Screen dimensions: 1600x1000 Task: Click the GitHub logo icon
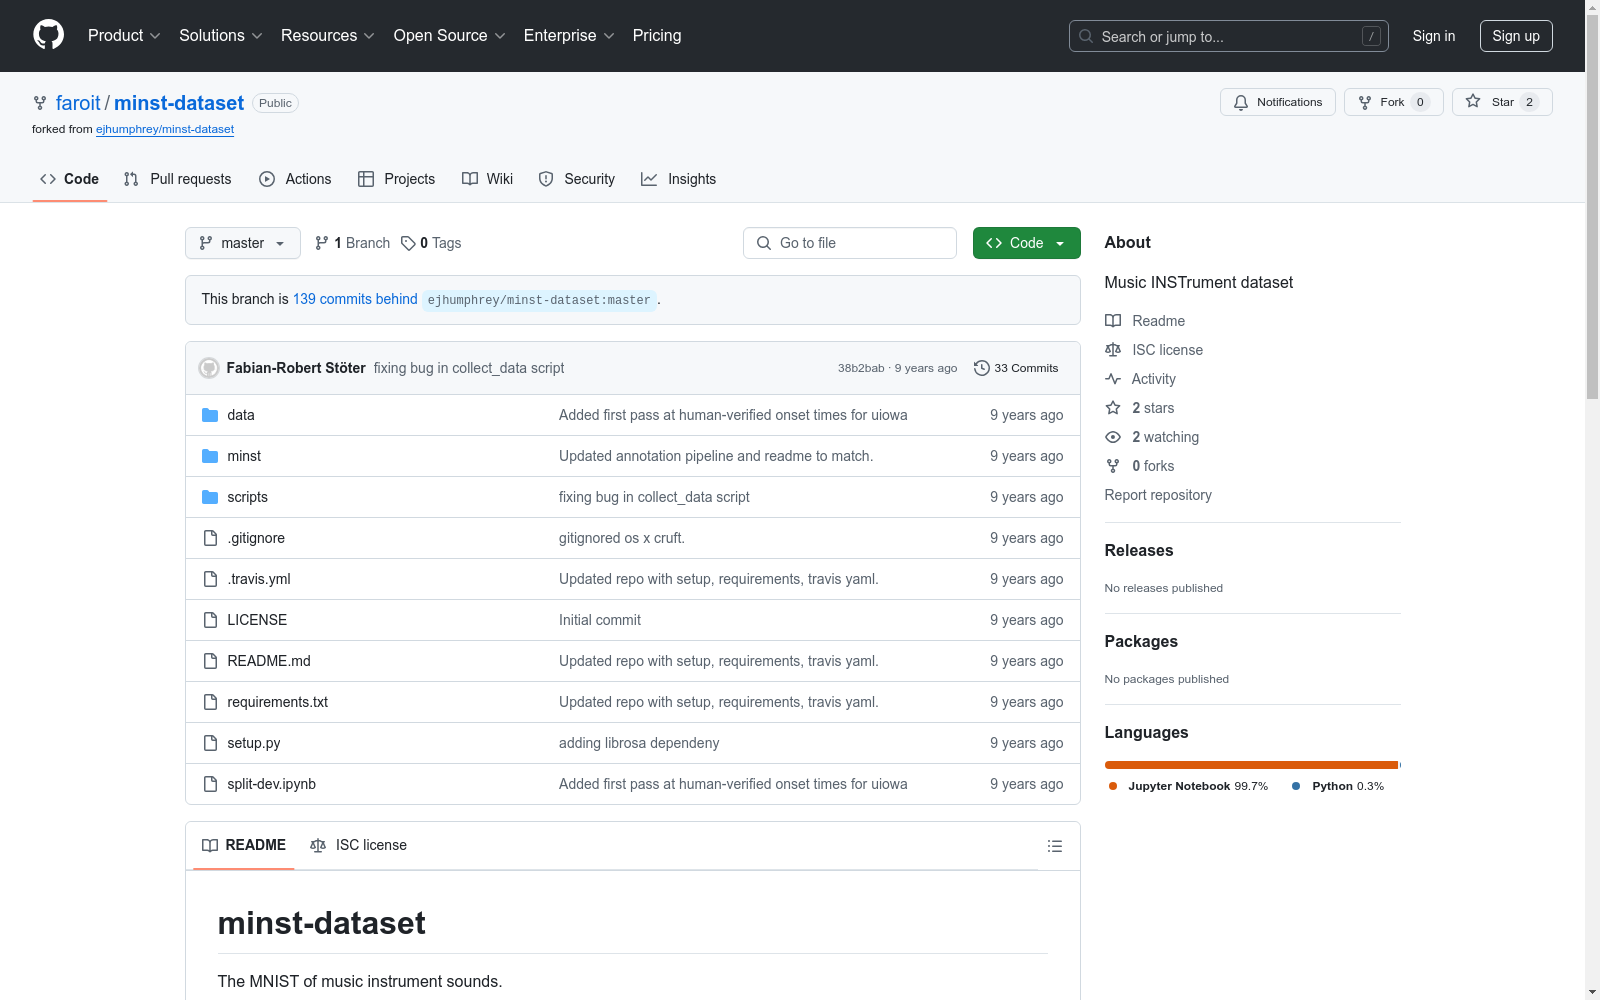[48, 35]
